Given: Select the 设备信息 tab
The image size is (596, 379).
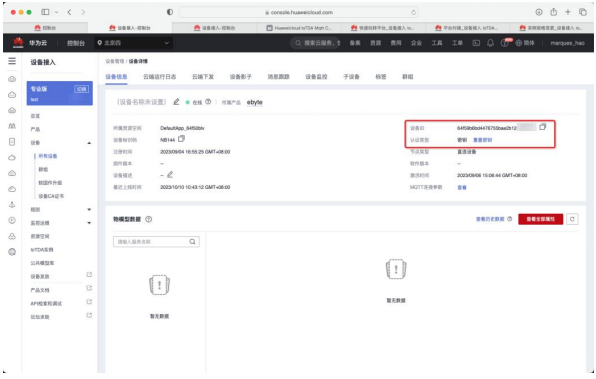Looking at the screenshot, I should [x=116, y=77].
